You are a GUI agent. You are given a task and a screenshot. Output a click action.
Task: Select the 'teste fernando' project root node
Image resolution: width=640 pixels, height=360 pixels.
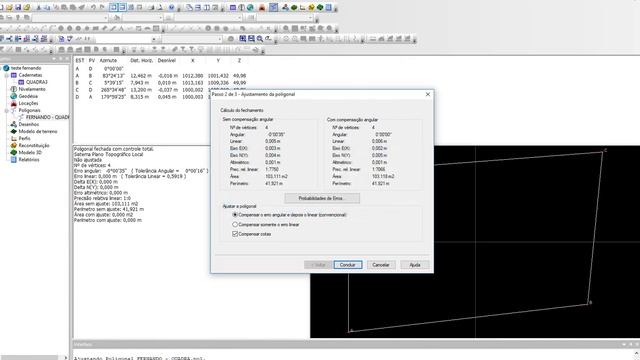click(26, 68)
